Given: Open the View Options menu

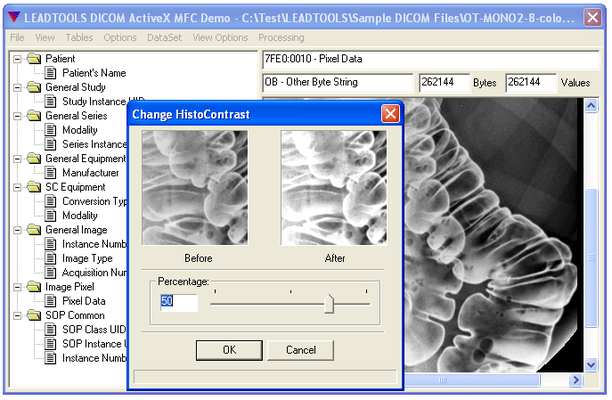Looking at the screenshot, I should 220,38.
